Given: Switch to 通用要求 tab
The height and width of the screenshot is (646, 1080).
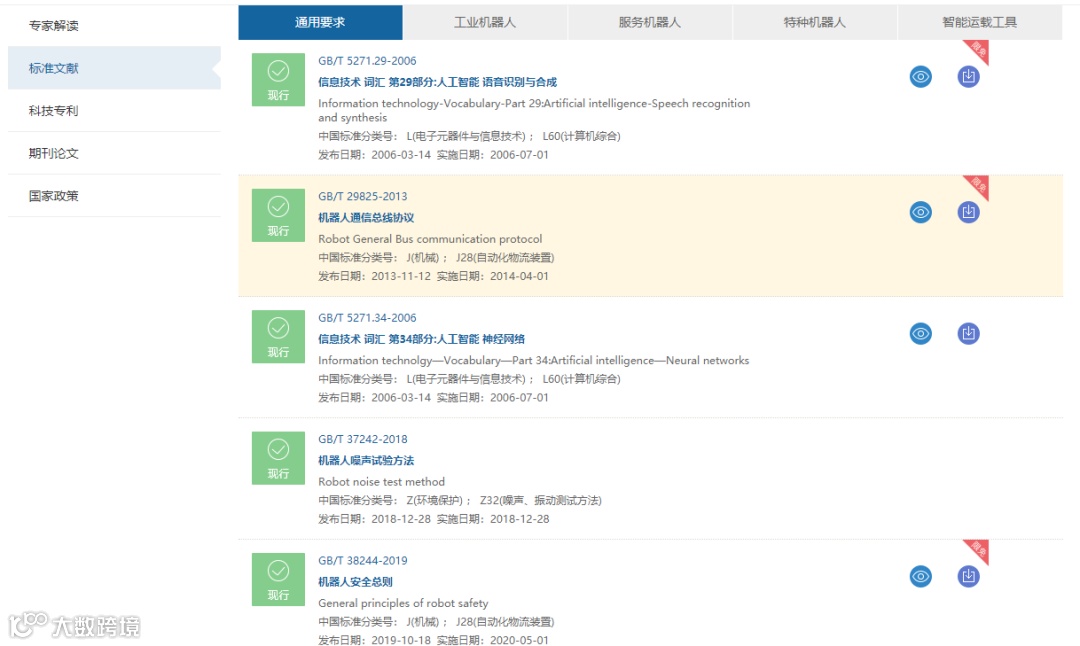Looking at the screenshot, I should pyautogui.click(x=320, y=22).
